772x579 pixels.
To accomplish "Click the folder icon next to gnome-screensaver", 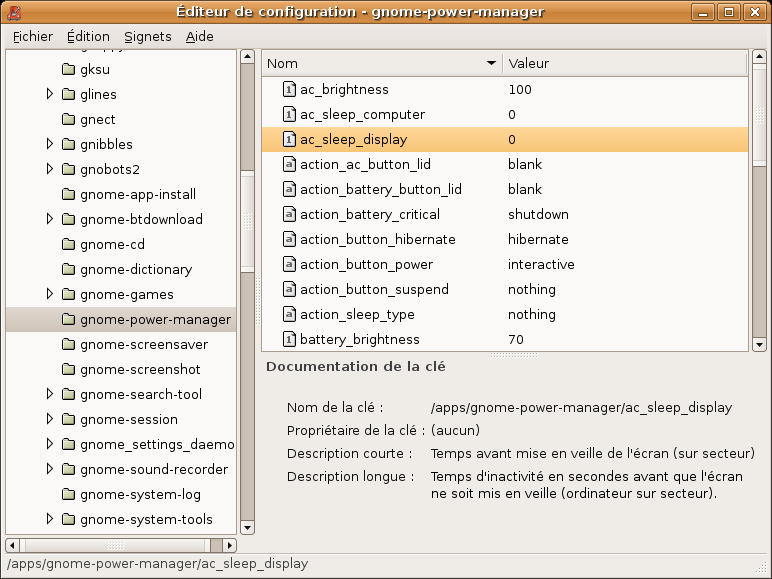I will [69, 345].
